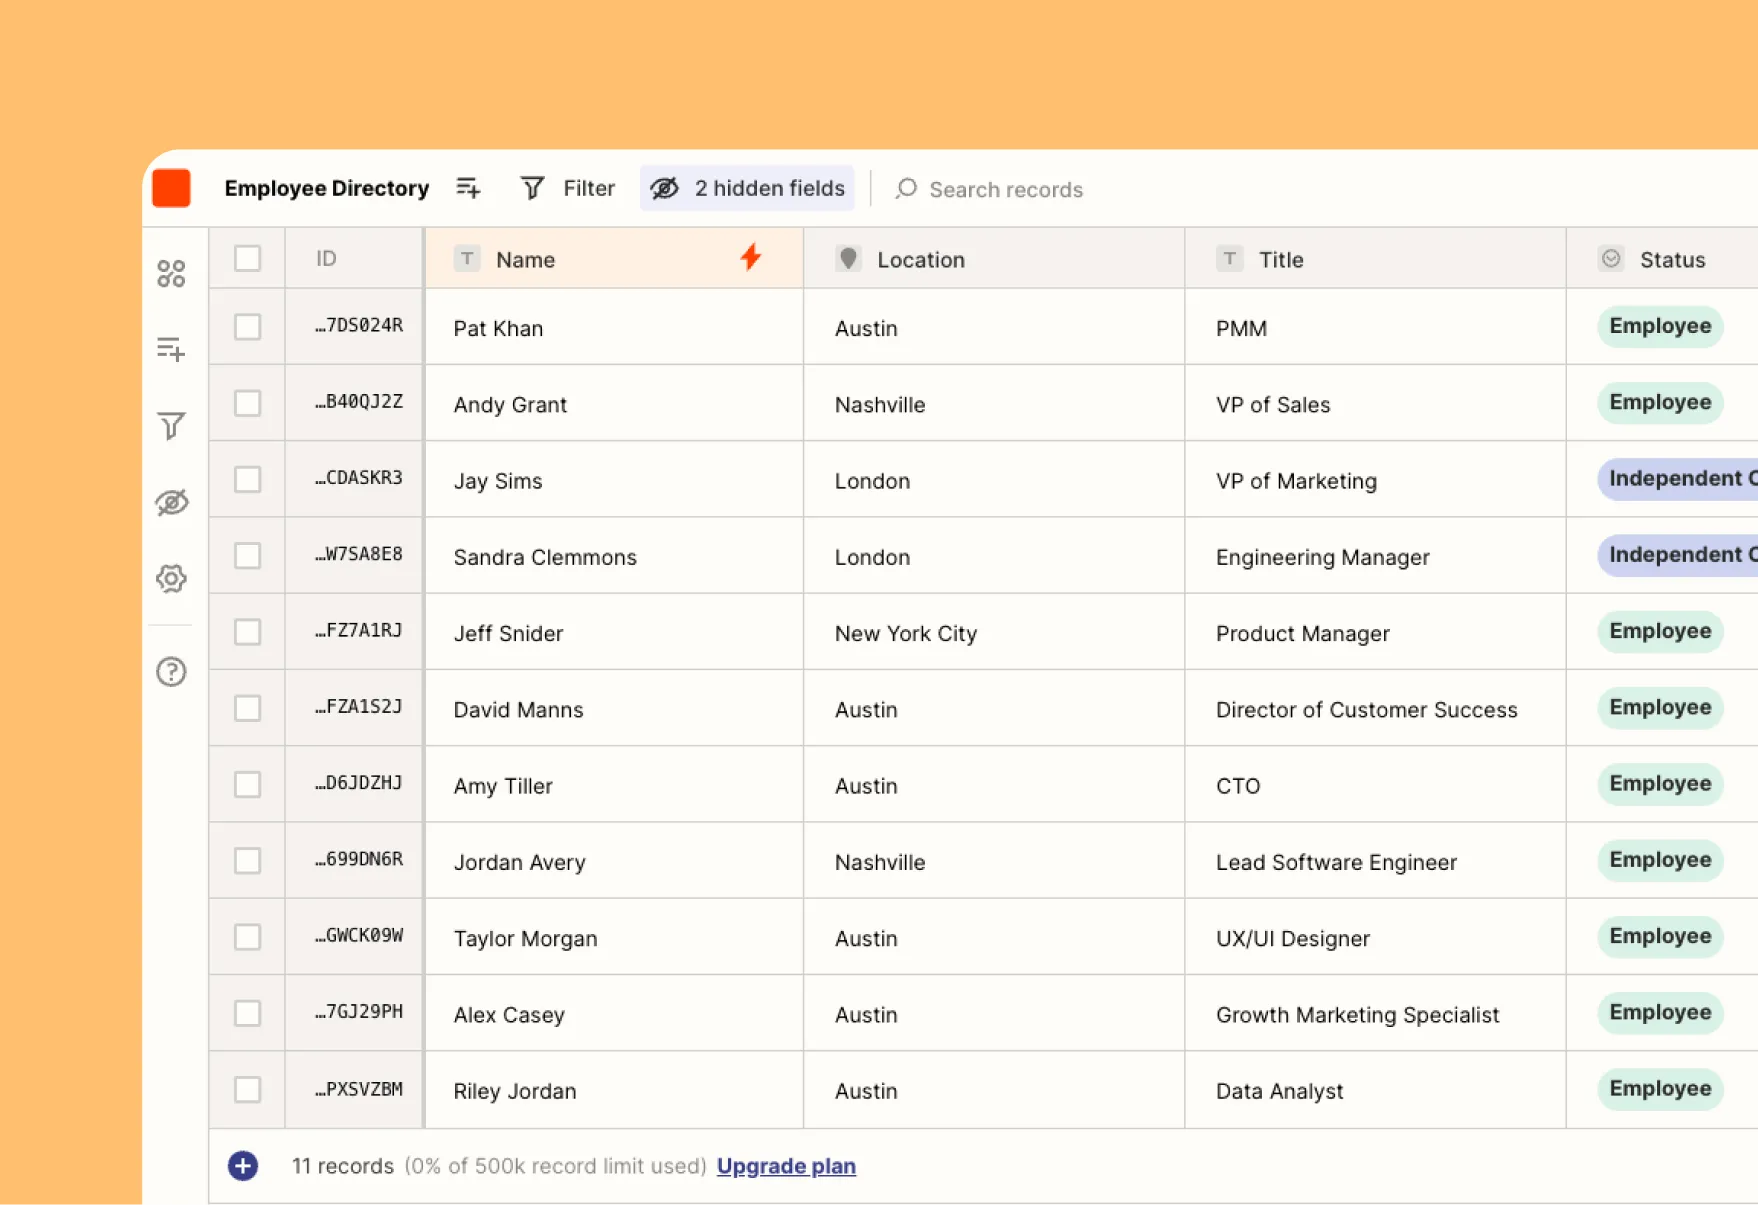Add a new record with plus button
This screenshot has height=1205, width=1758.
pos(241,1166)
